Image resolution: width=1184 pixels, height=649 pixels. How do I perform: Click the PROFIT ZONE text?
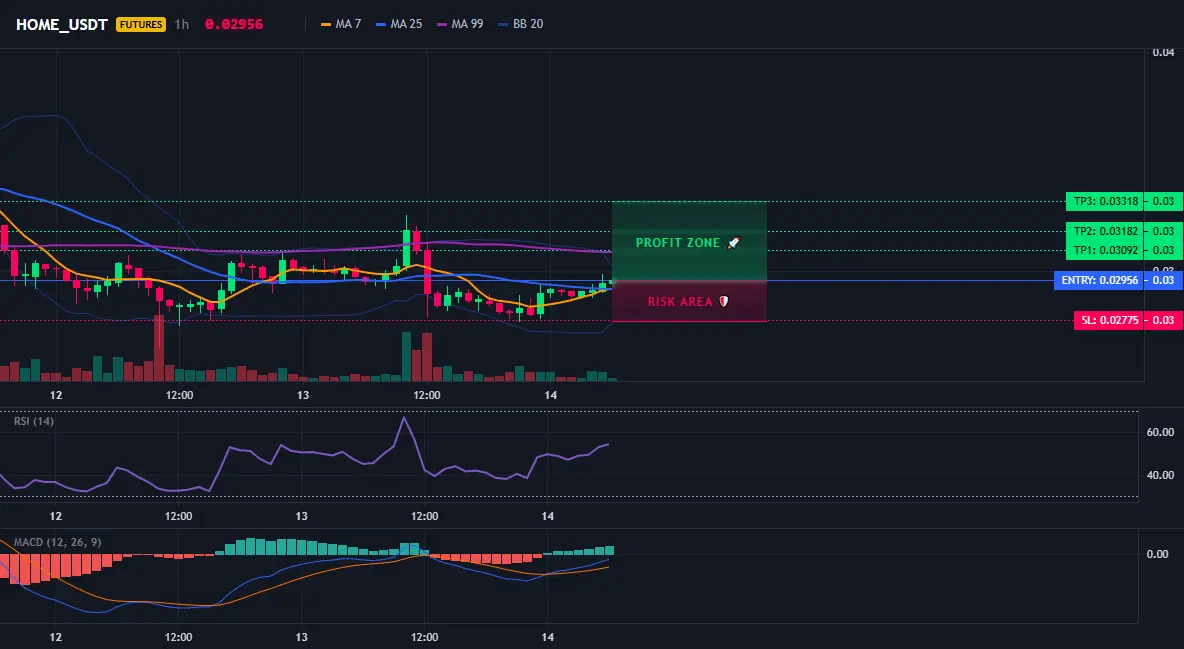(677, 243)
